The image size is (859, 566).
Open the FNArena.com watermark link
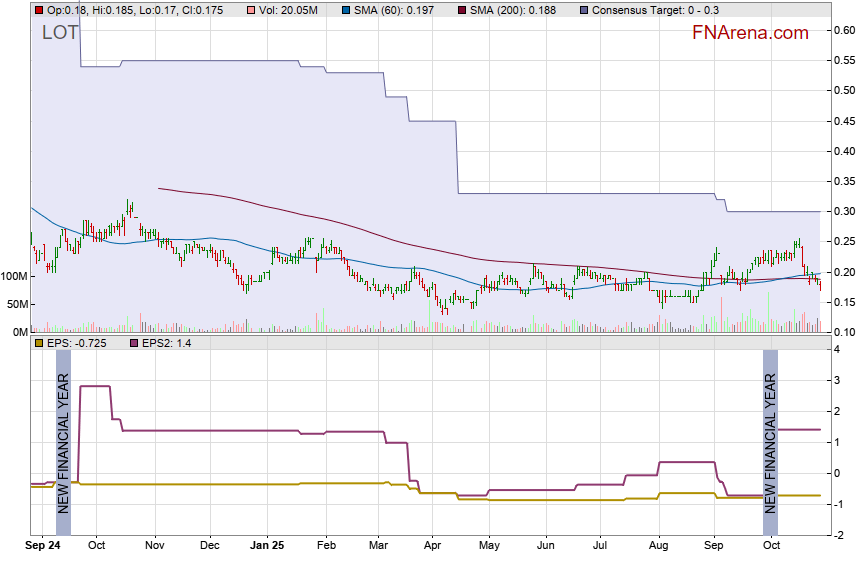750,33
